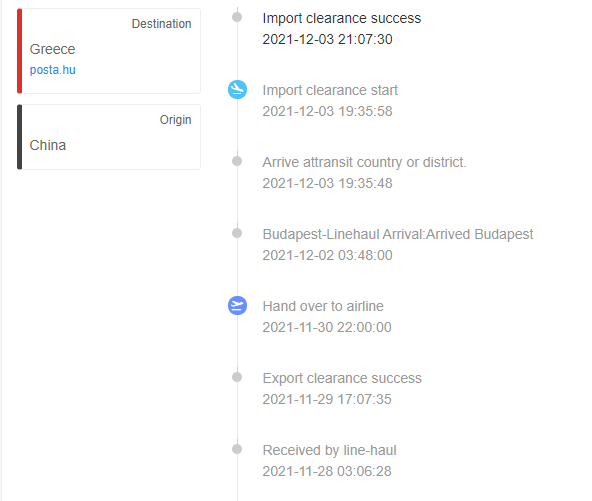Click the Arrive at transit country timeline dot

pos(237,161)
